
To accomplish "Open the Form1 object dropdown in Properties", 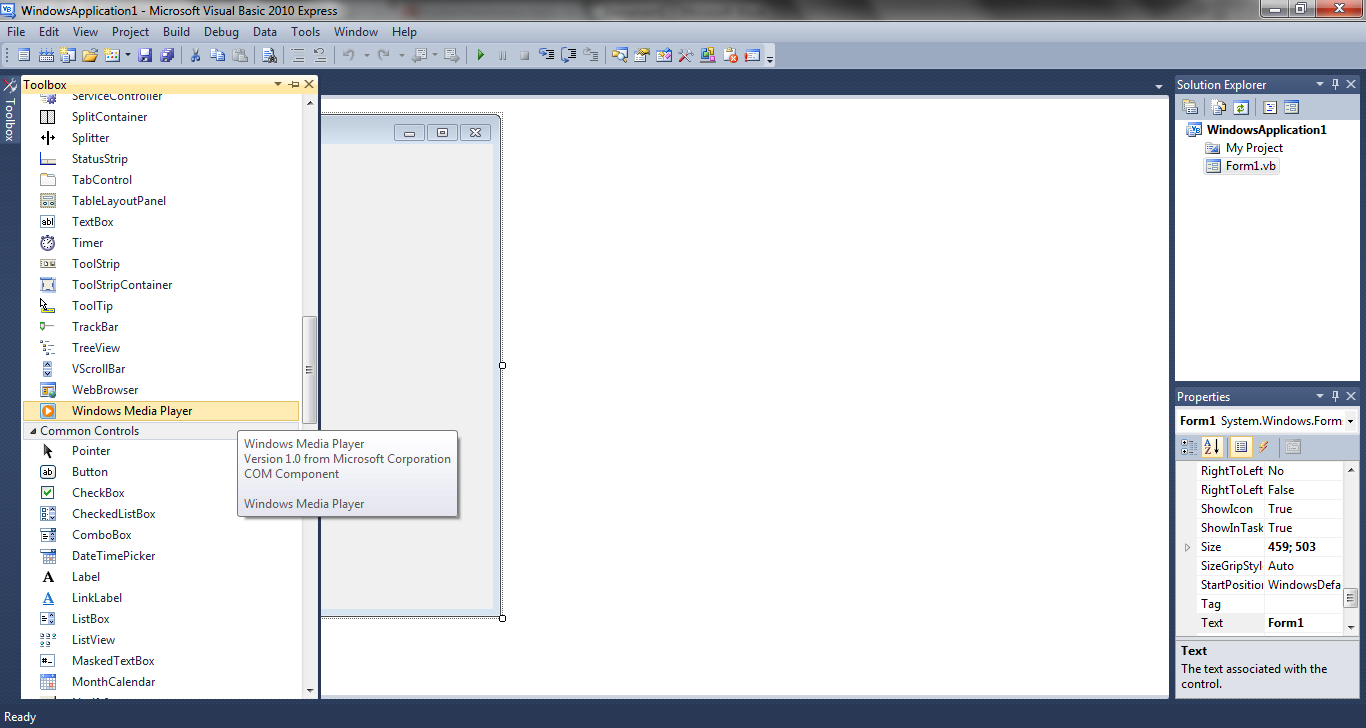I will point(1350,421).
